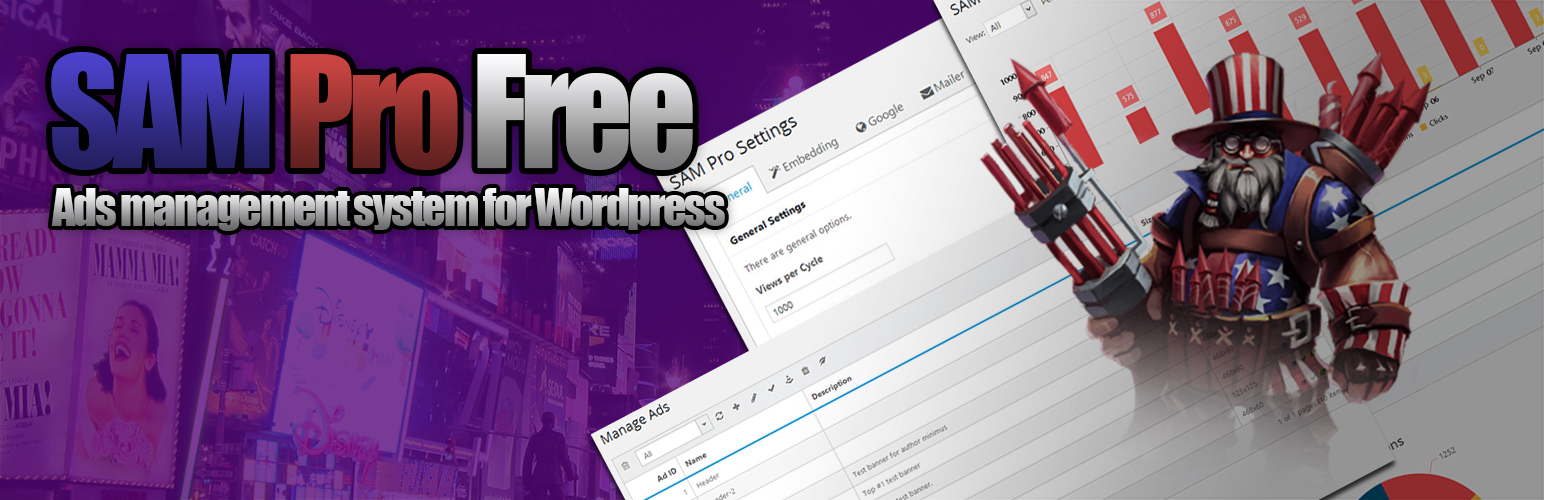
Task: Click the trash bin icon left of All filter
Action: click(x=626, y=464)
